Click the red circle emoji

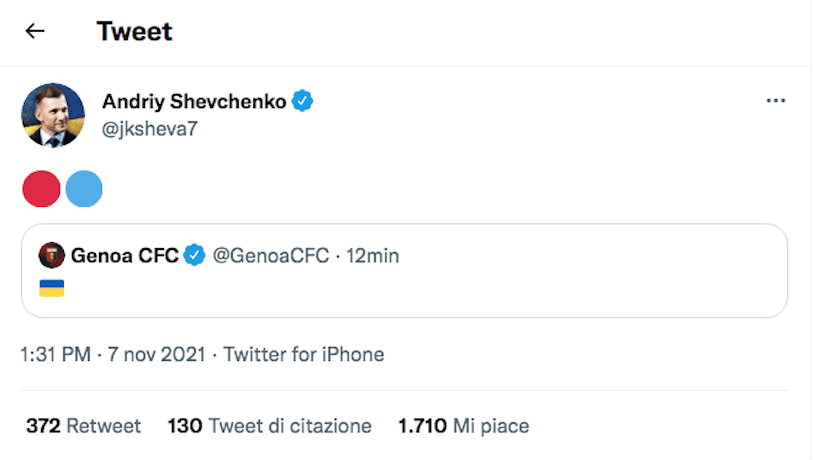41,188
